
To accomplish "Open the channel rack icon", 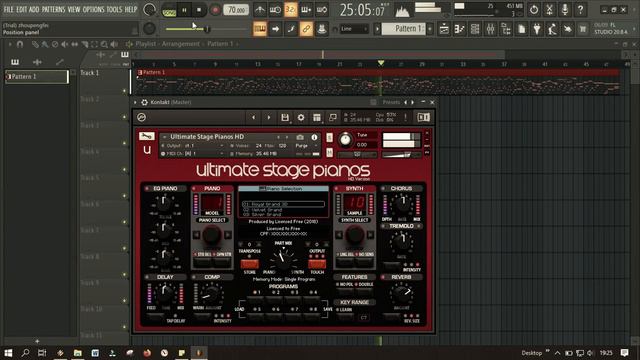I will [x=475, y=29].
